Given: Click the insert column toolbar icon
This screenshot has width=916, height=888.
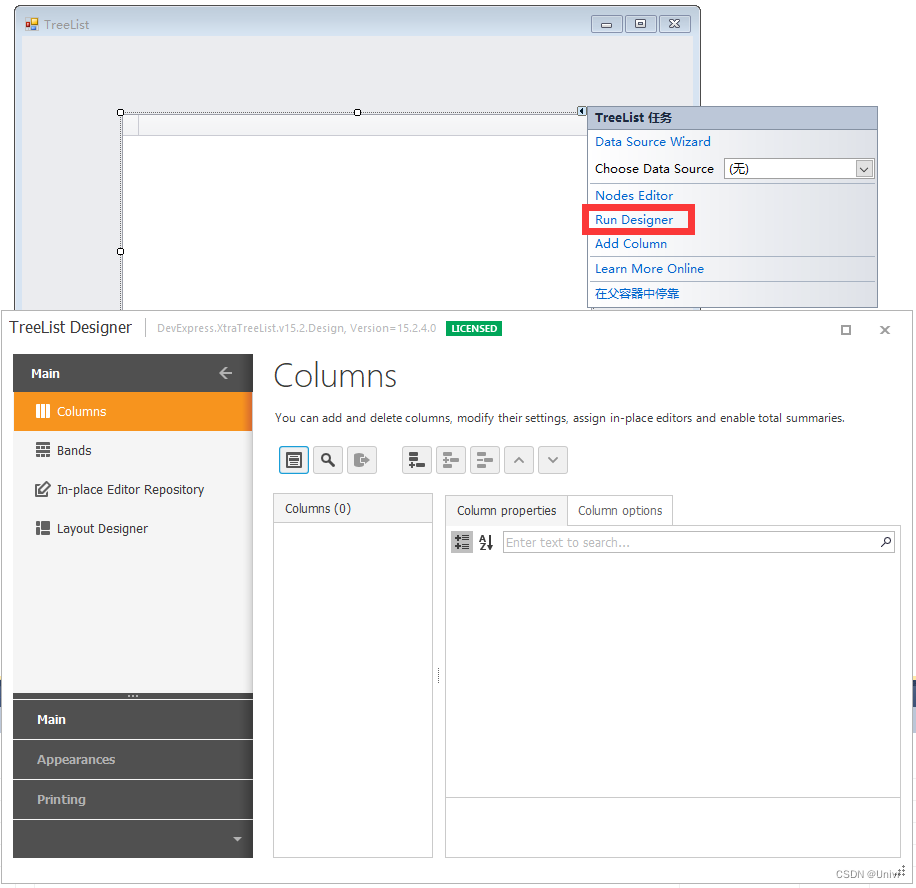Looking at the screenshot, I should click(x=450, y=460).
